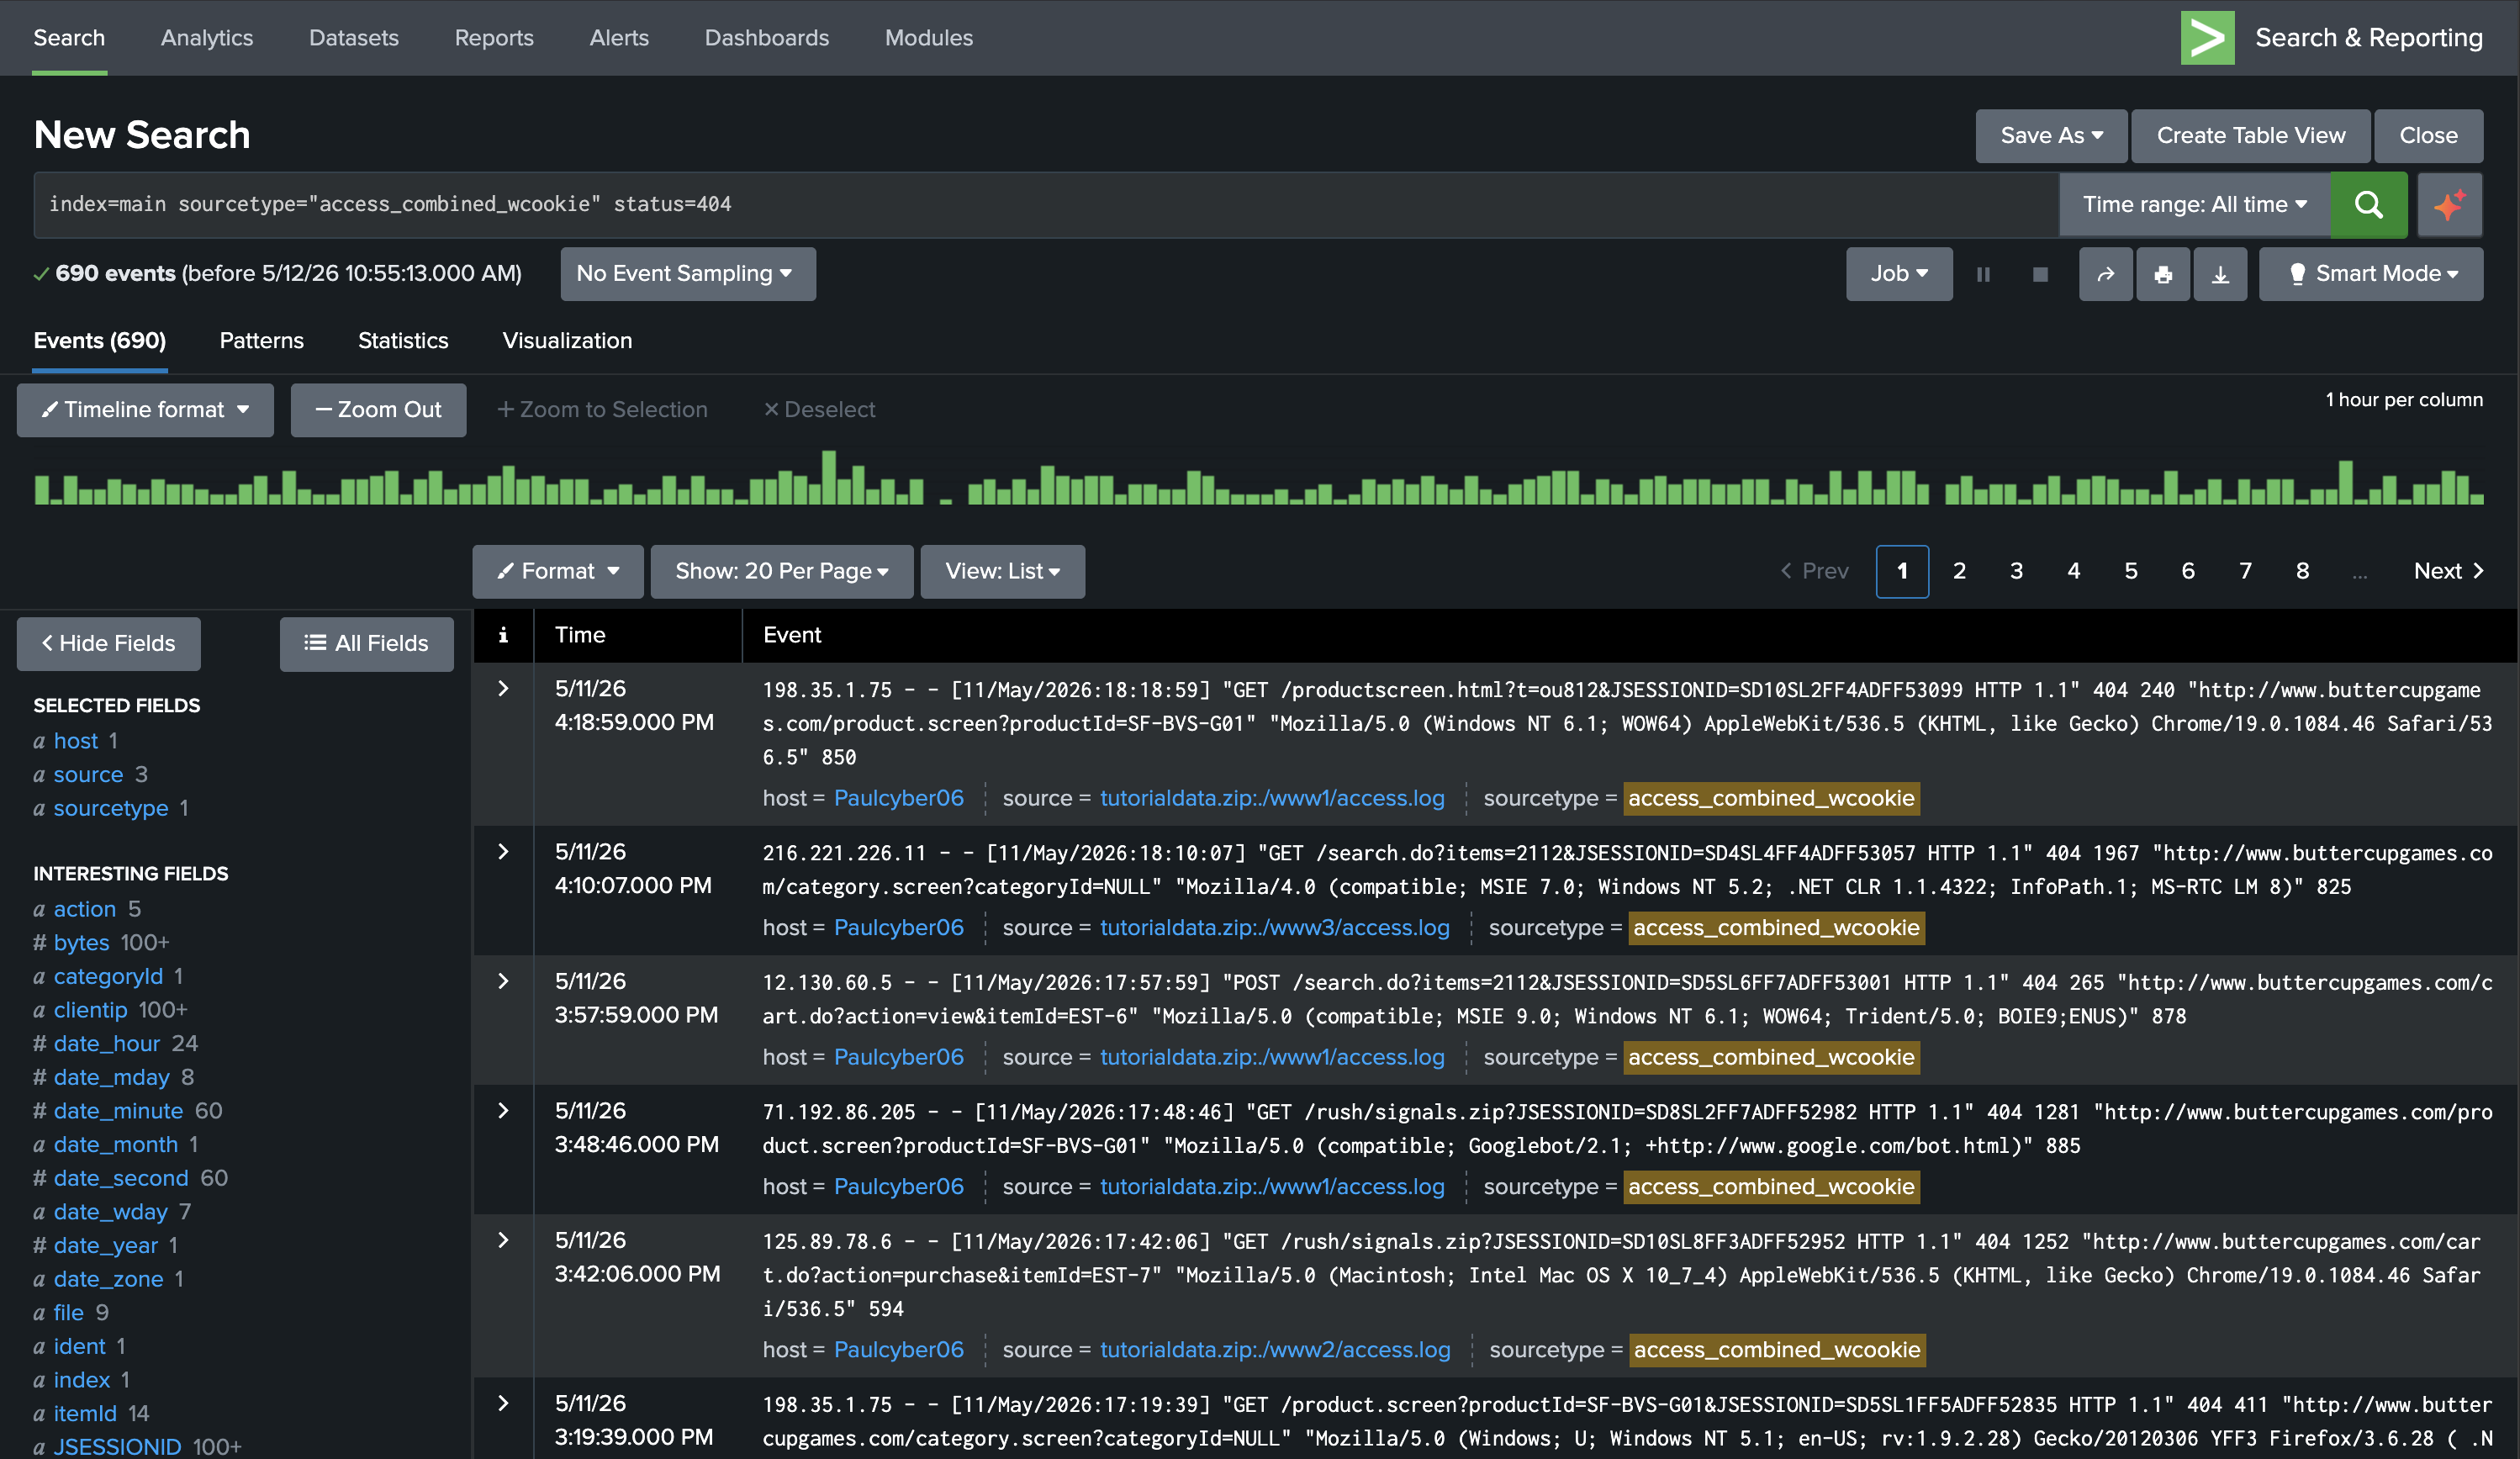Expand the 3:19:39.000 PM event row

click(x=503, y=1404)
